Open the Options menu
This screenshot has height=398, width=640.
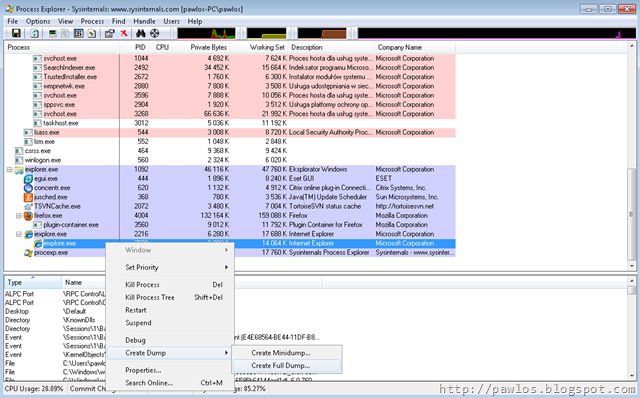pyautogui.click(x=38, y=21)
